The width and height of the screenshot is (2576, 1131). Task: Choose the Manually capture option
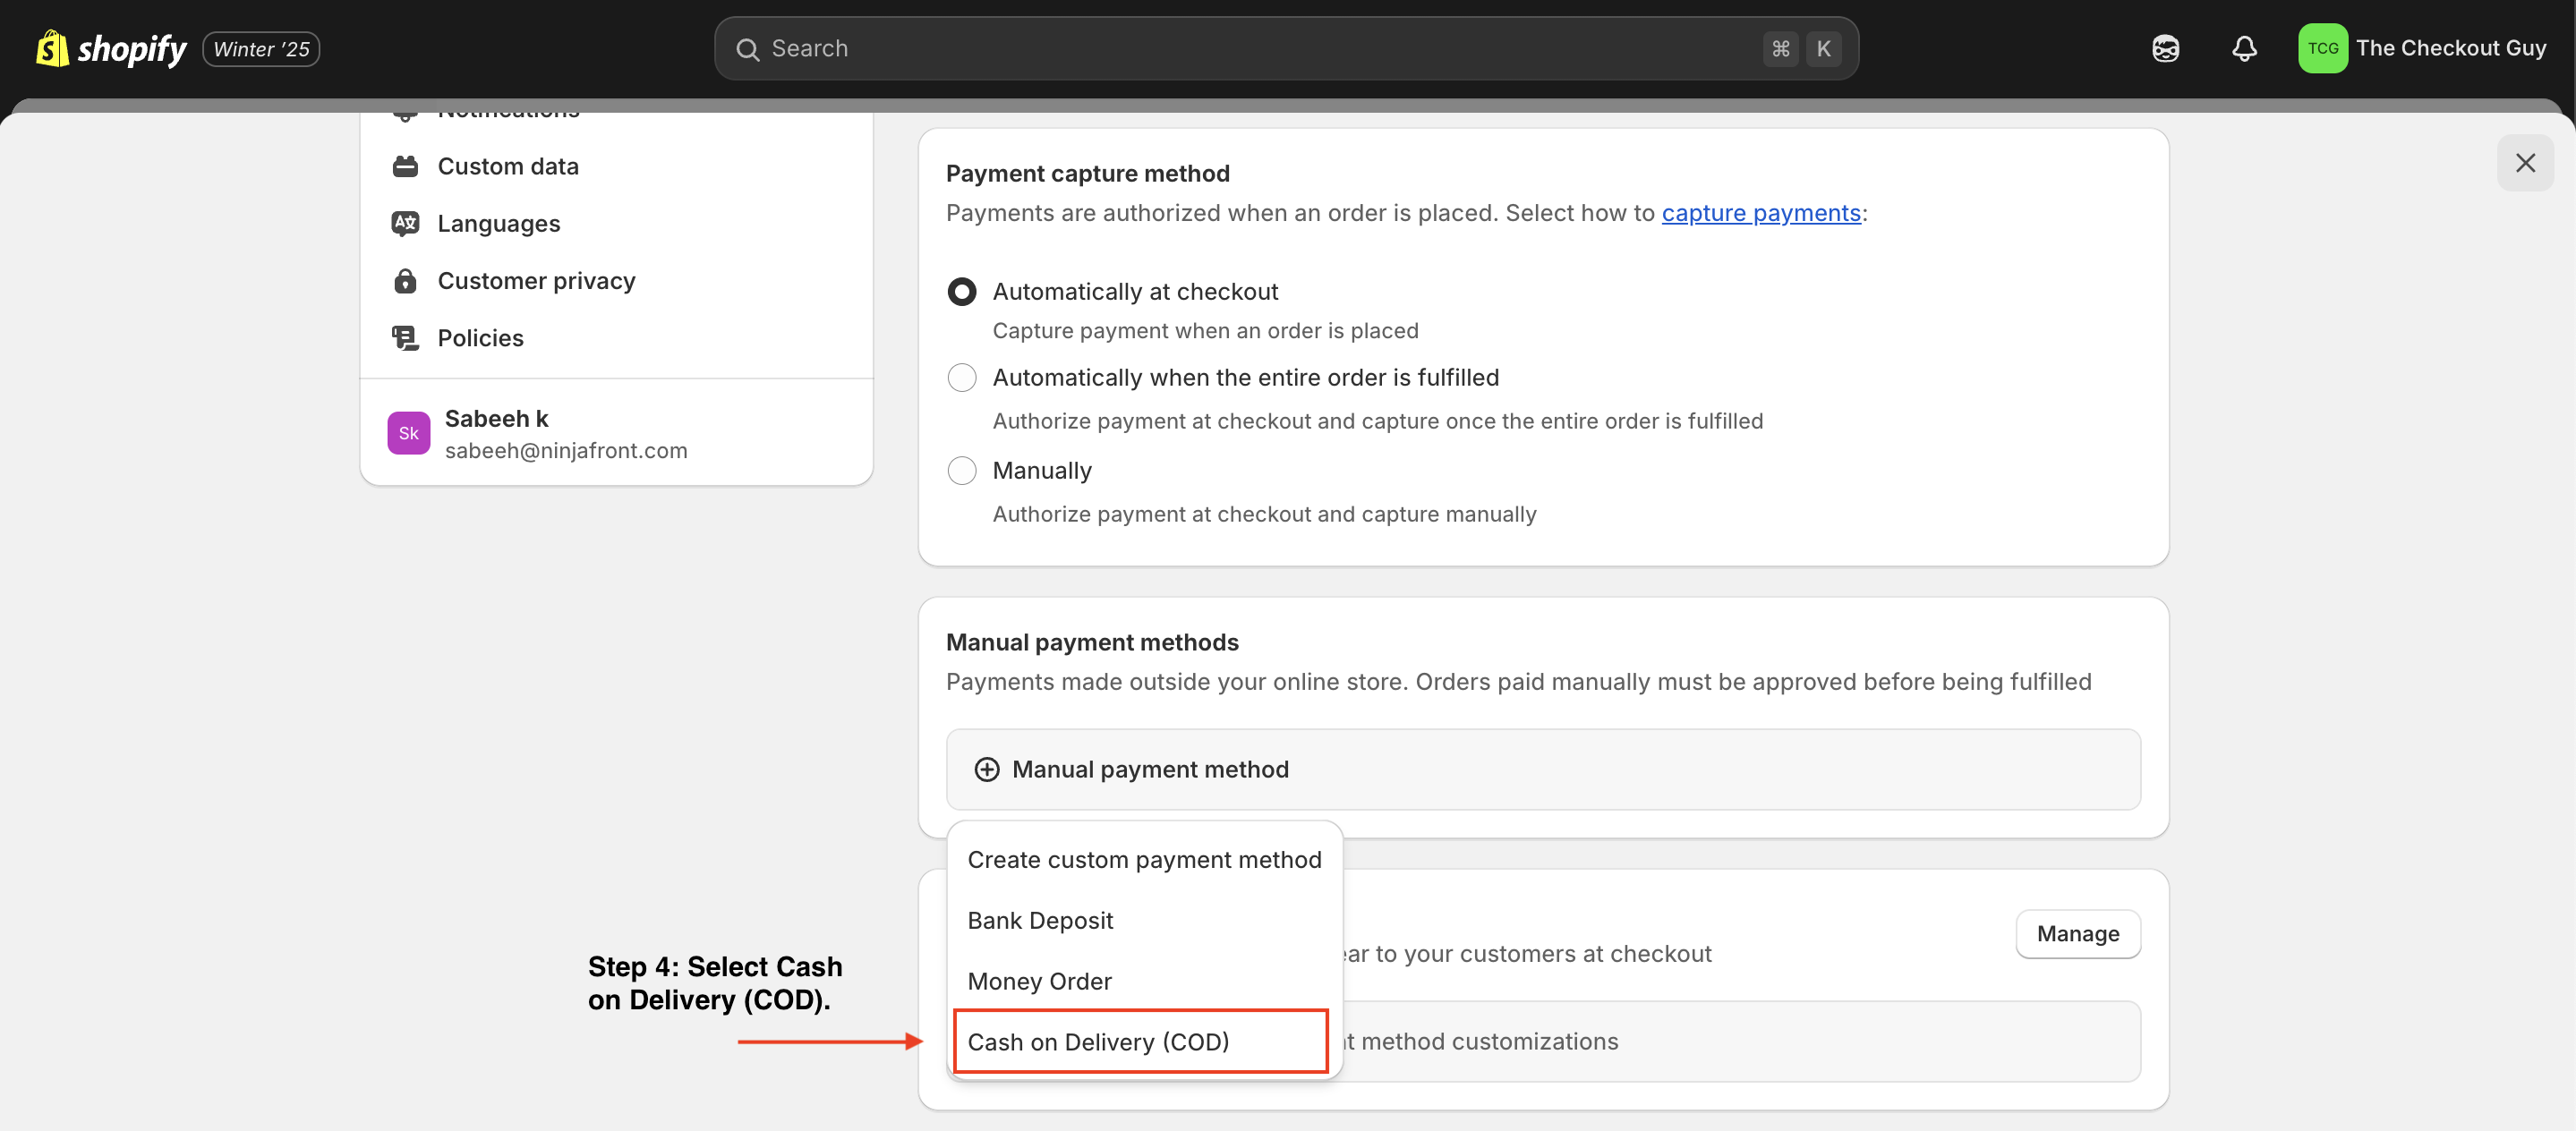click(961, 471)
